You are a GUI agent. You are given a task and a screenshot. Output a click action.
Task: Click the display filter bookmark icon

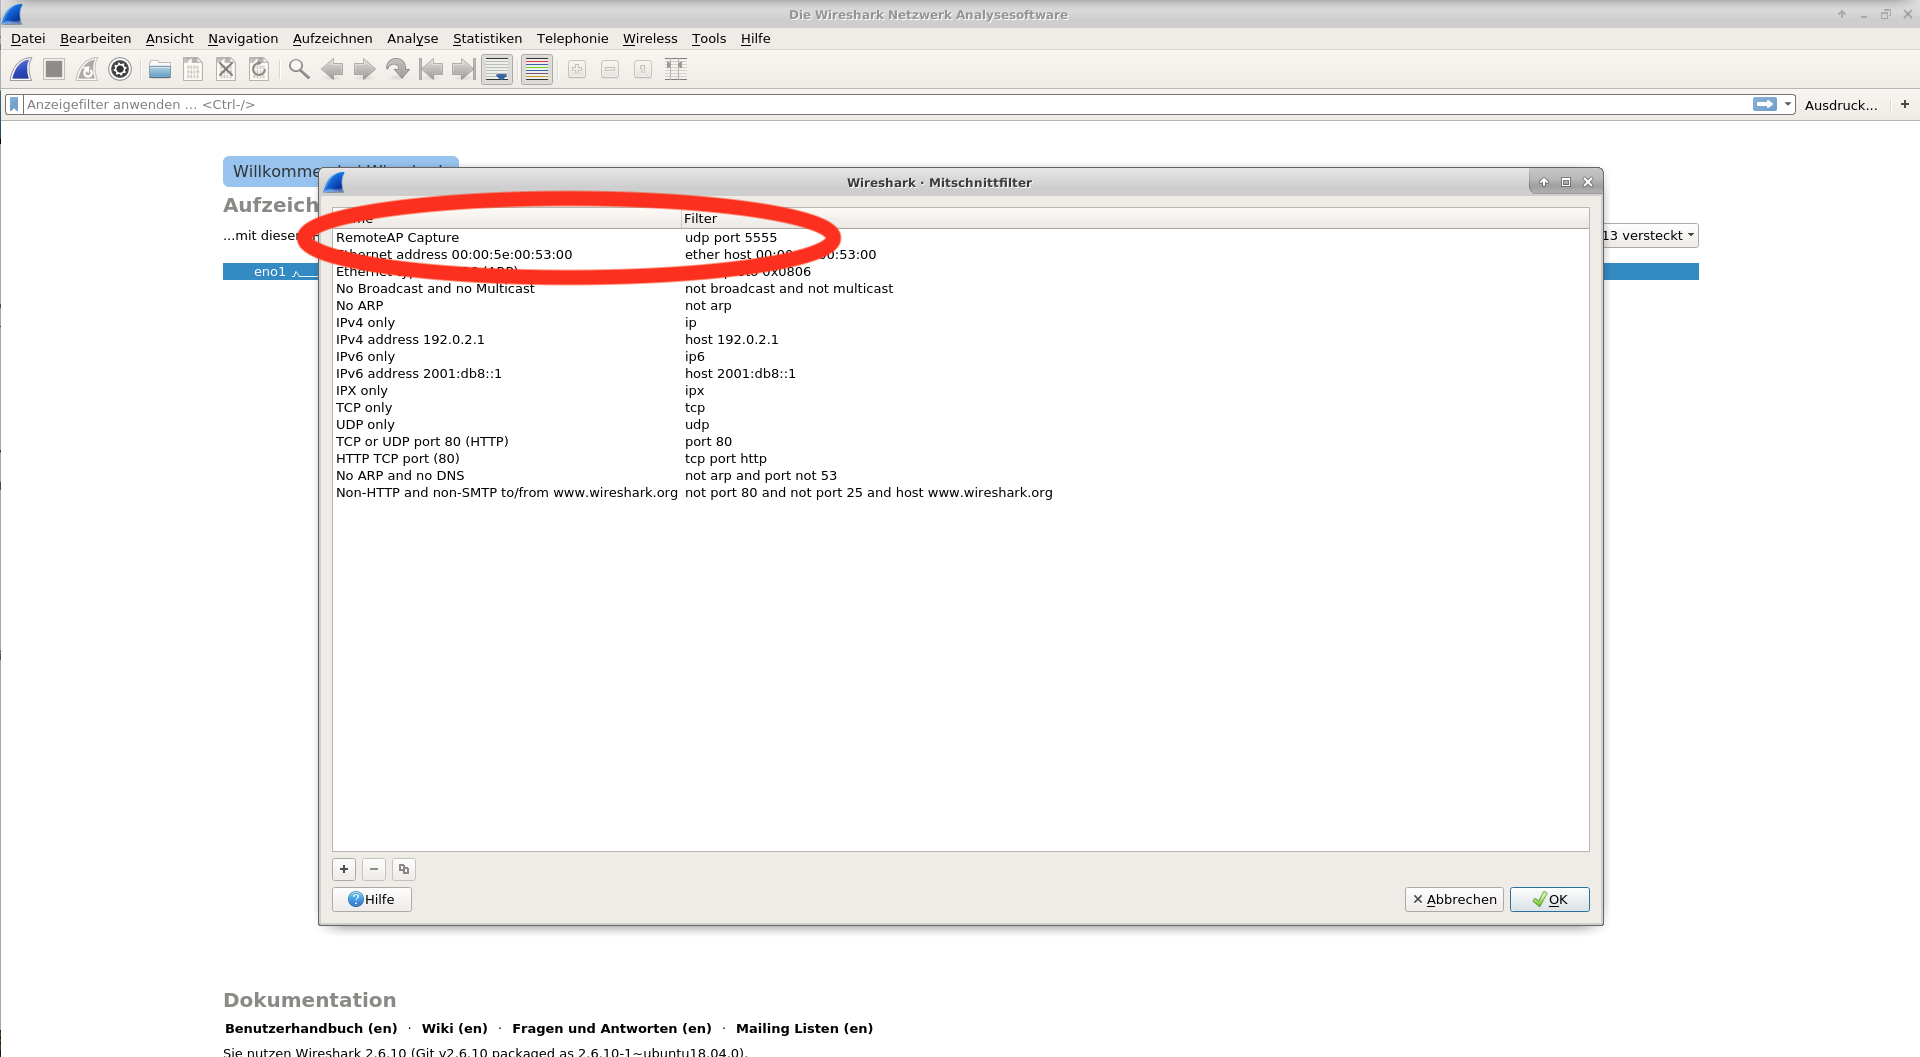pyautogui.click(x=14, y=104)
